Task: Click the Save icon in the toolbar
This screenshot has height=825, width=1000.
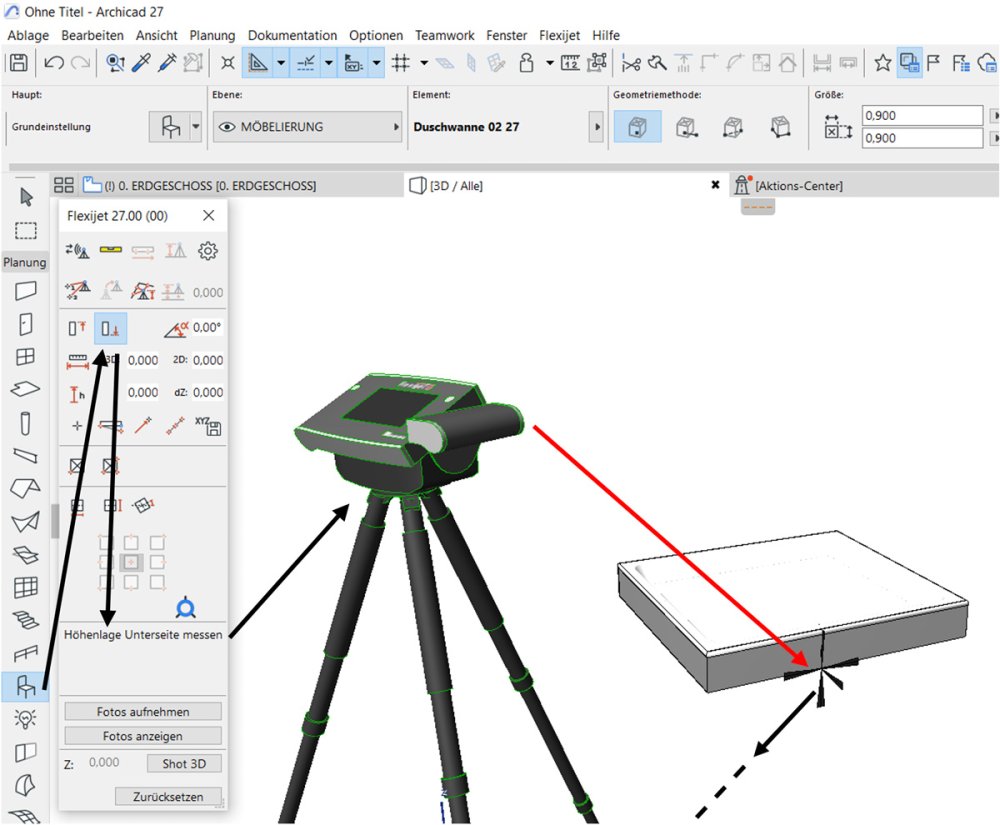Action: pos(18,62)
